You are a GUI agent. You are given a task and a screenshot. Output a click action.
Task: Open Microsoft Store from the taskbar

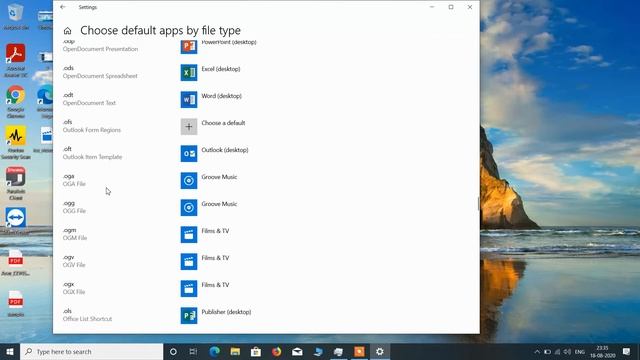(x=256, y=351)
